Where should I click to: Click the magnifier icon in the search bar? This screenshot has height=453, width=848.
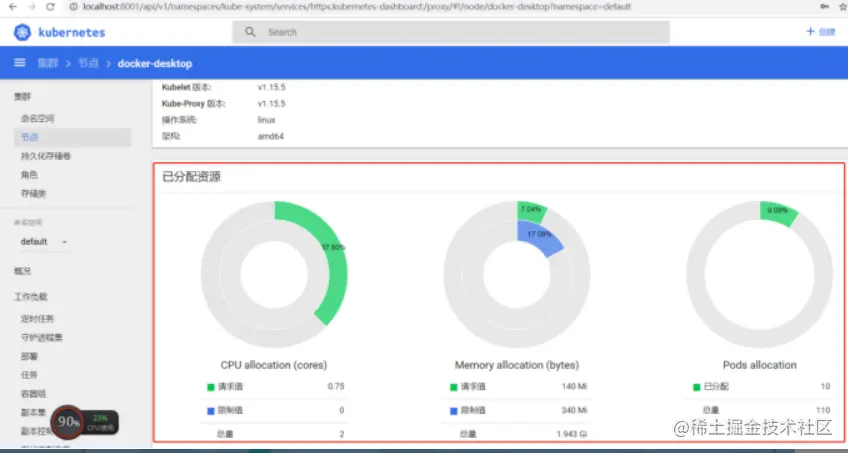coord(250,32)
